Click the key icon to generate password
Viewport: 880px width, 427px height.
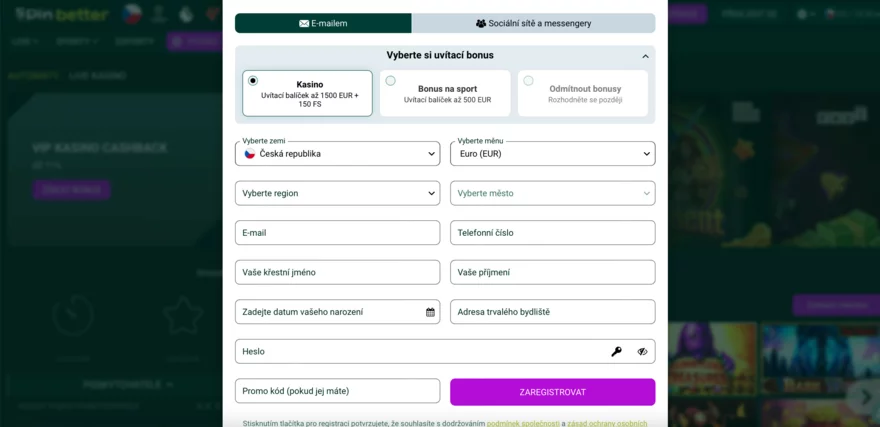[616, 352]
